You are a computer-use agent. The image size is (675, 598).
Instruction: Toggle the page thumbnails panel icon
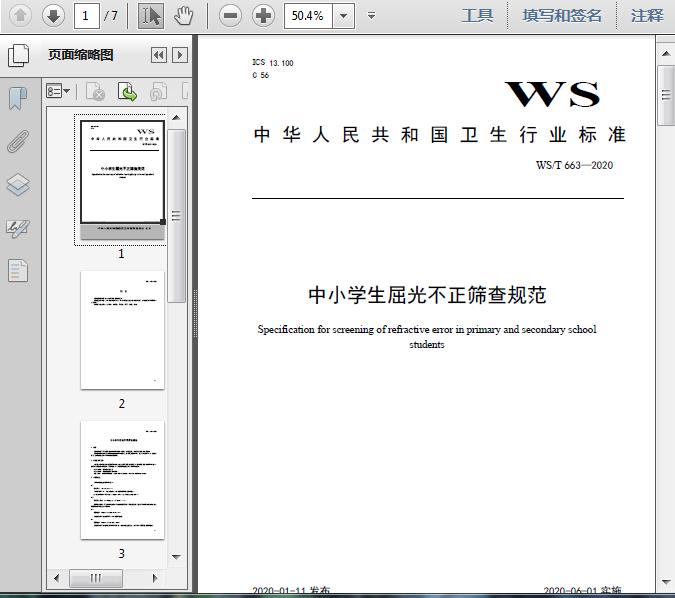point(18,55)
